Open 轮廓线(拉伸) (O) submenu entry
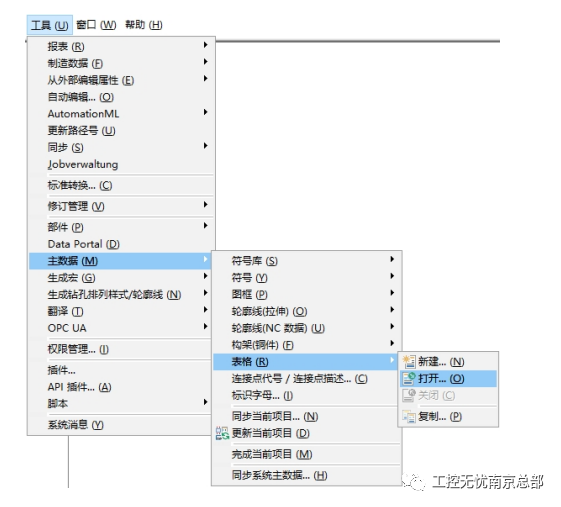 click(x=307, y=311)
